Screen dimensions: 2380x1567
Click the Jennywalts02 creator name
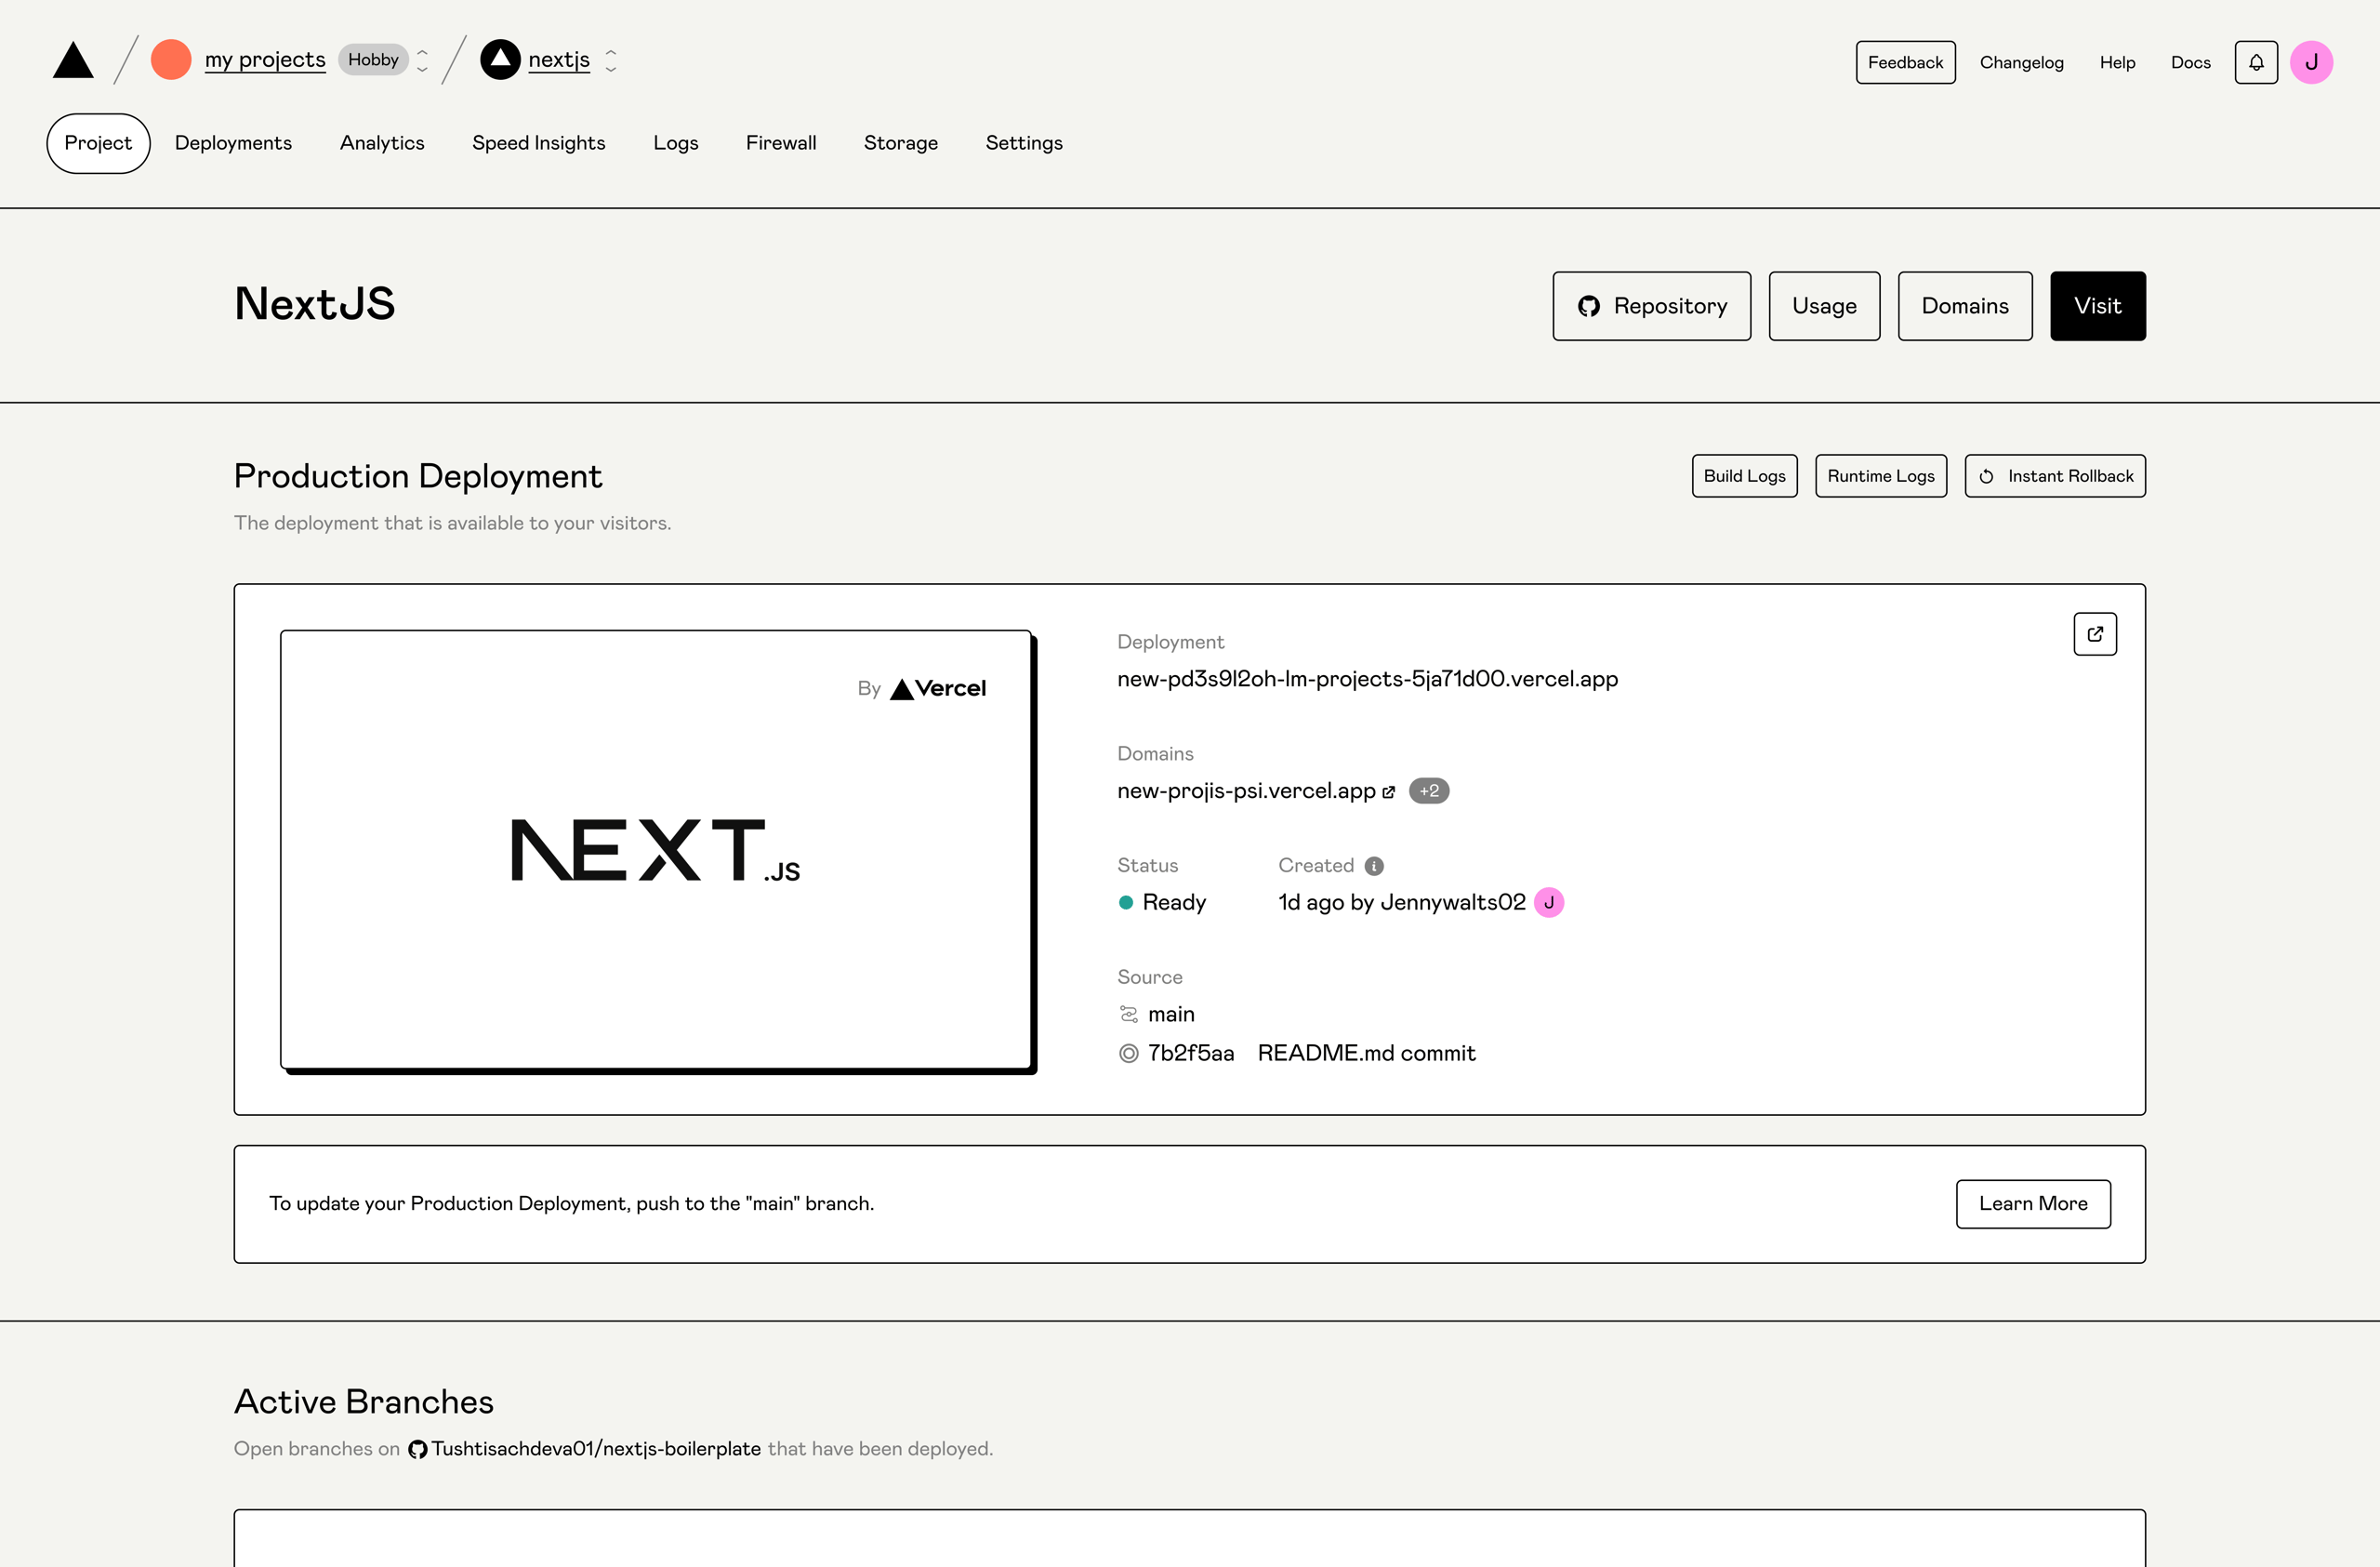click(1452, 902)
